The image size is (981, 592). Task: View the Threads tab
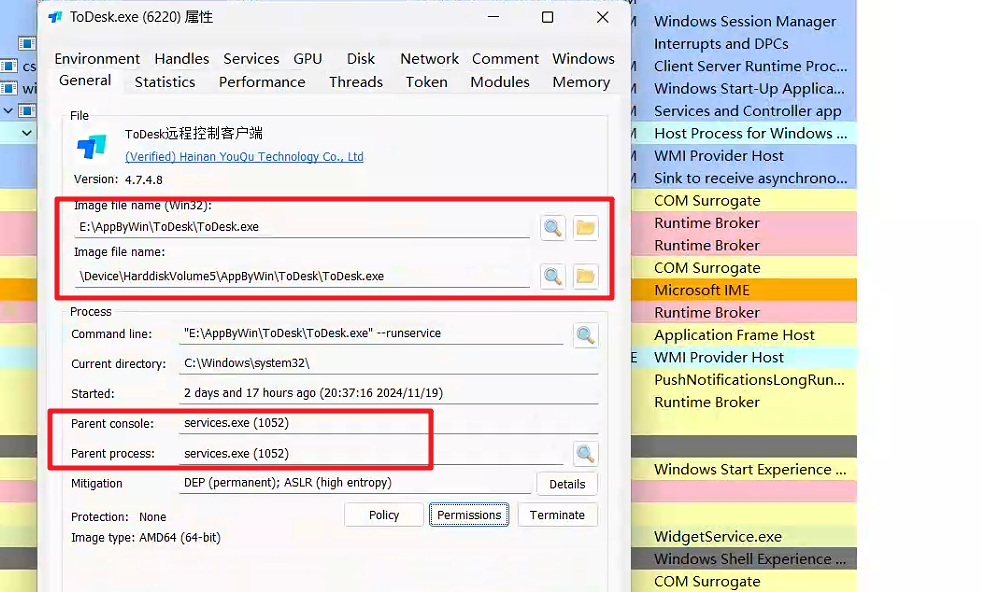tap(356, 82)
